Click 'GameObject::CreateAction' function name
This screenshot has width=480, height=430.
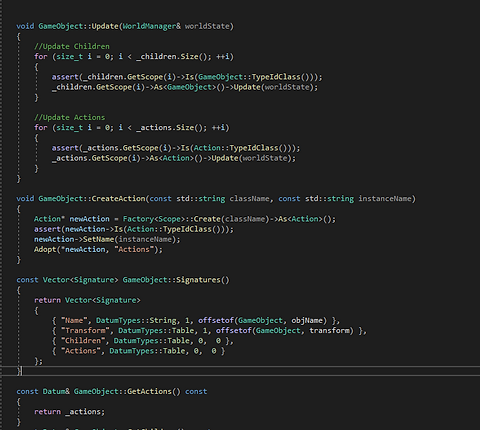click(92, 199)
